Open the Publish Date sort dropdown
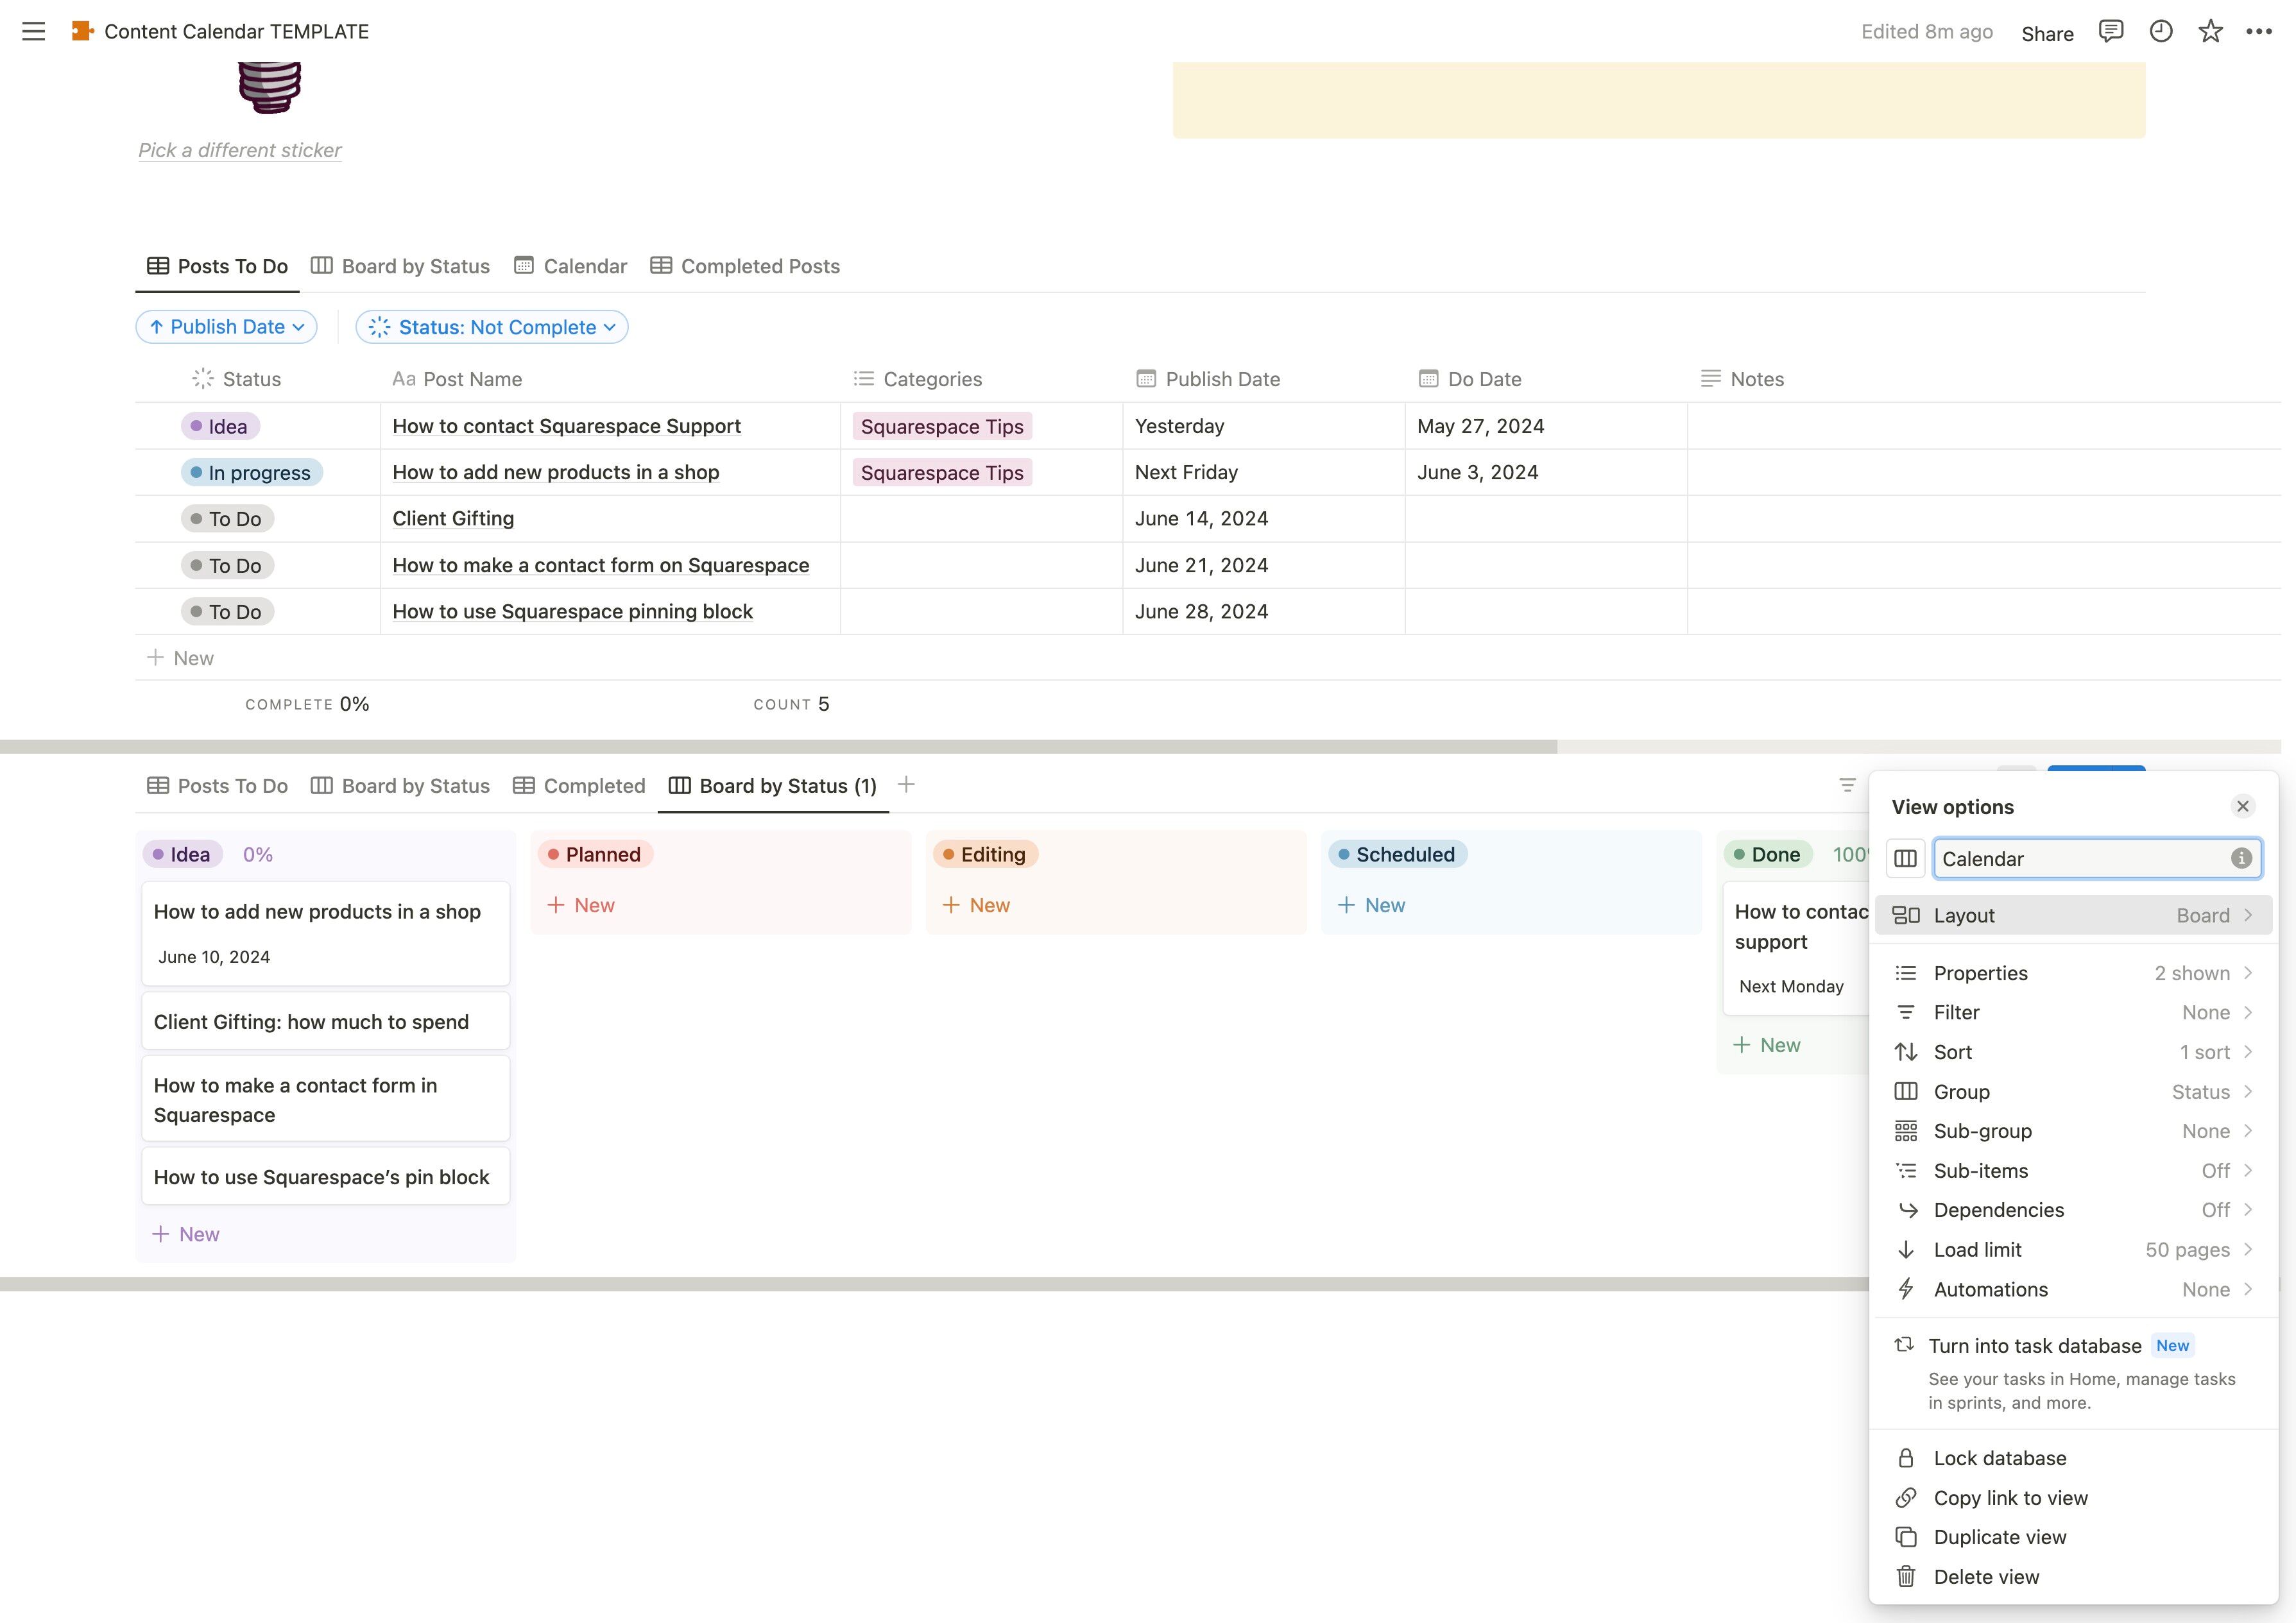 click(226, 327)
